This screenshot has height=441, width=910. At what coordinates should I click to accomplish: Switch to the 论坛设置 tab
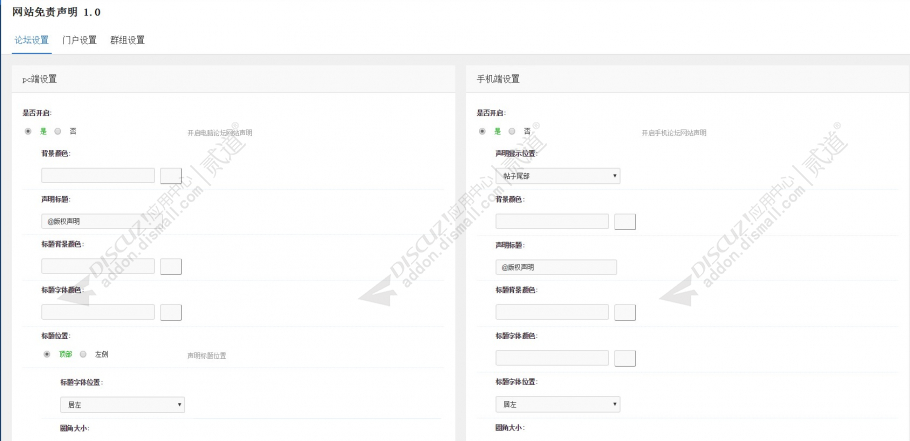point(32,40)
